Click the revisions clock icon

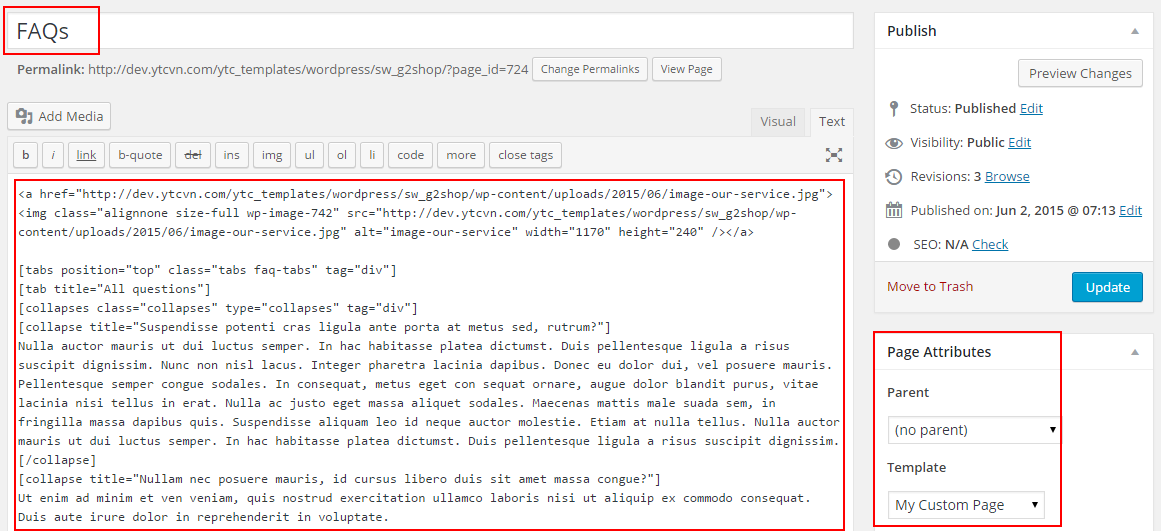point(894,177)
